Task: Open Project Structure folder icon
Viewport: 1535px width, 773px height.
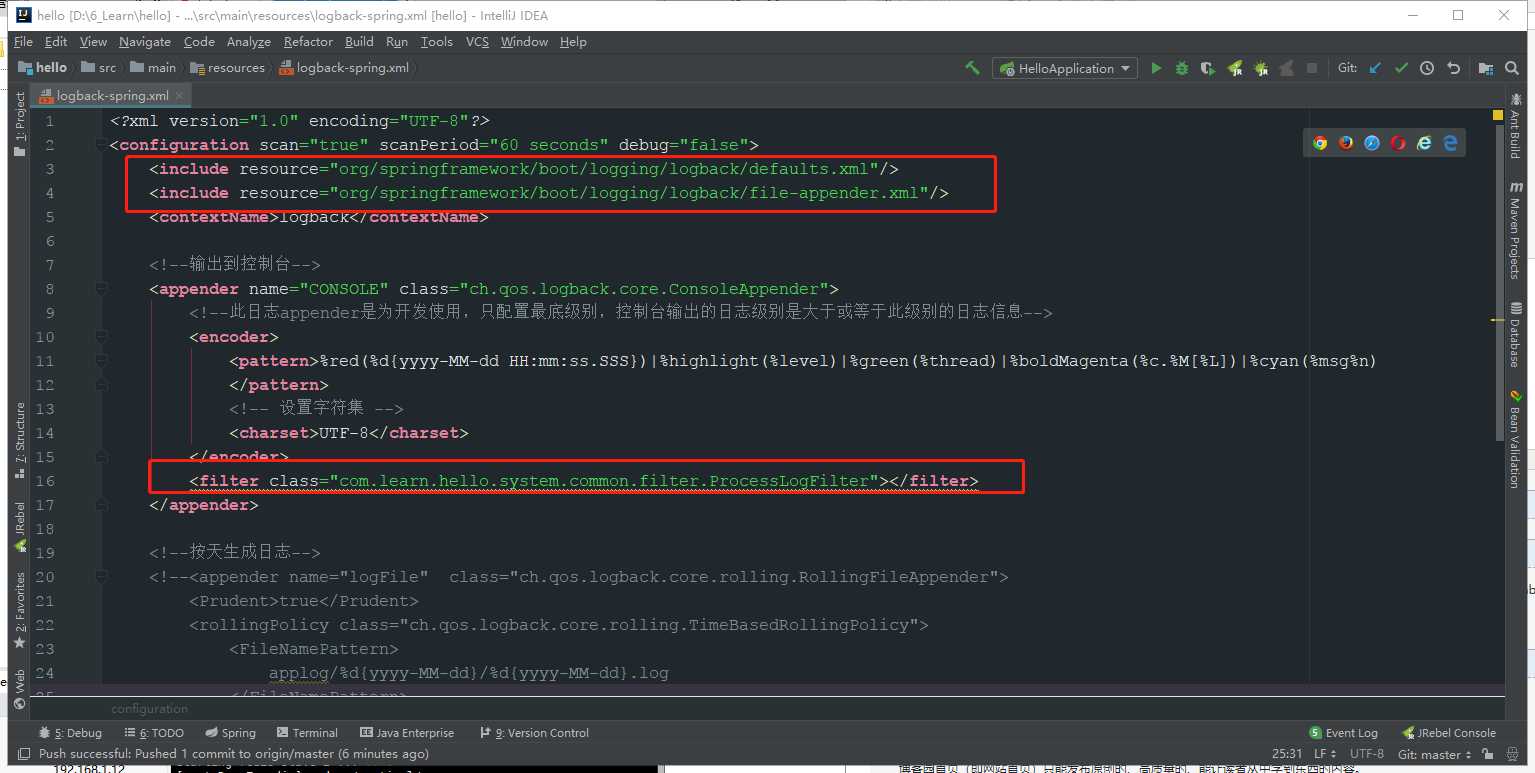Action: [1486, 68]
